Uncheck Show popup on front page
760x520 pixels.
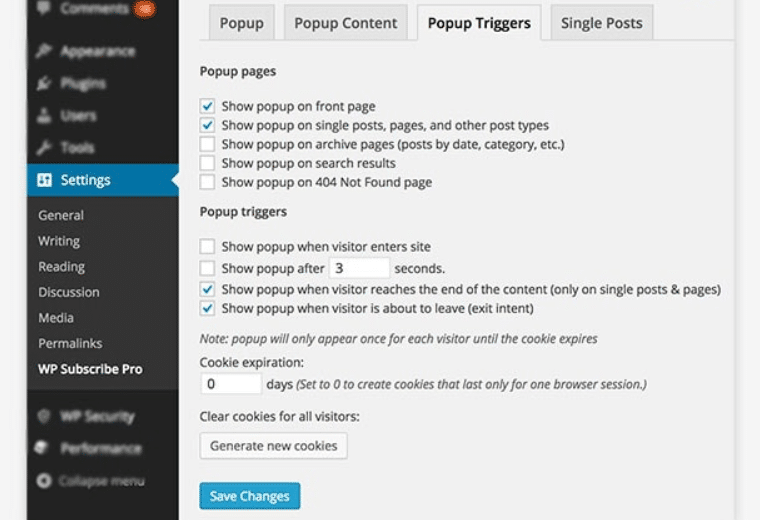click(x=207, y=106)
